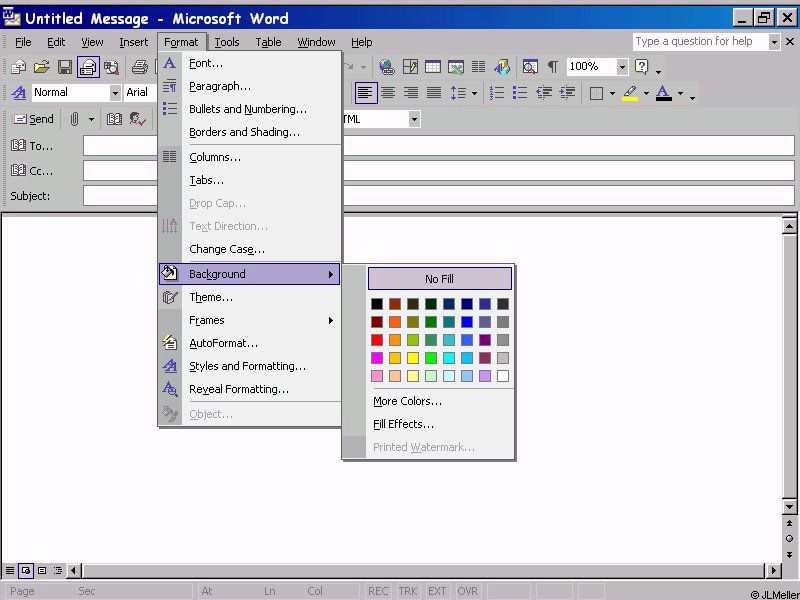Screen dimensions: 800x600
Task: Pick the black color swatch
Action: coord(377,304)
